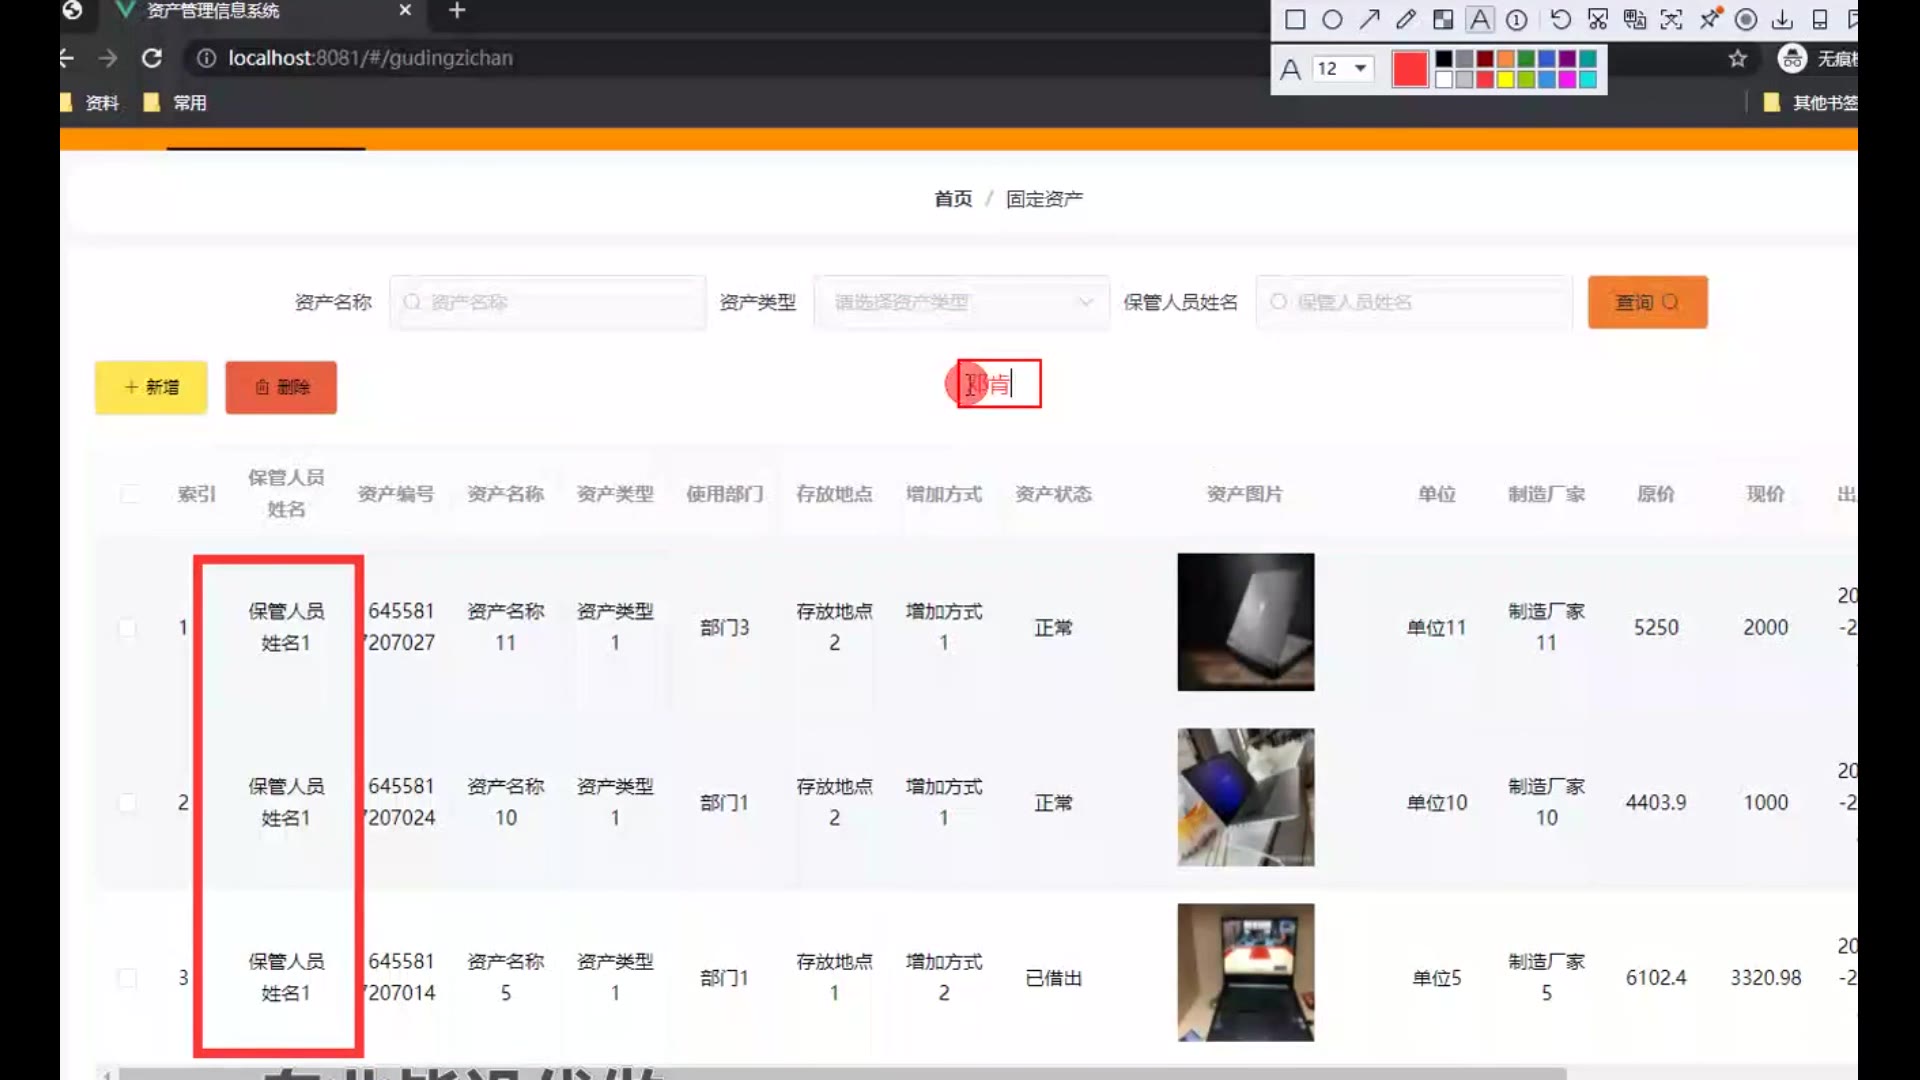Screen dimensions: 1920x1080
Task: Check the checkbox for row 3
Action: 127,978
